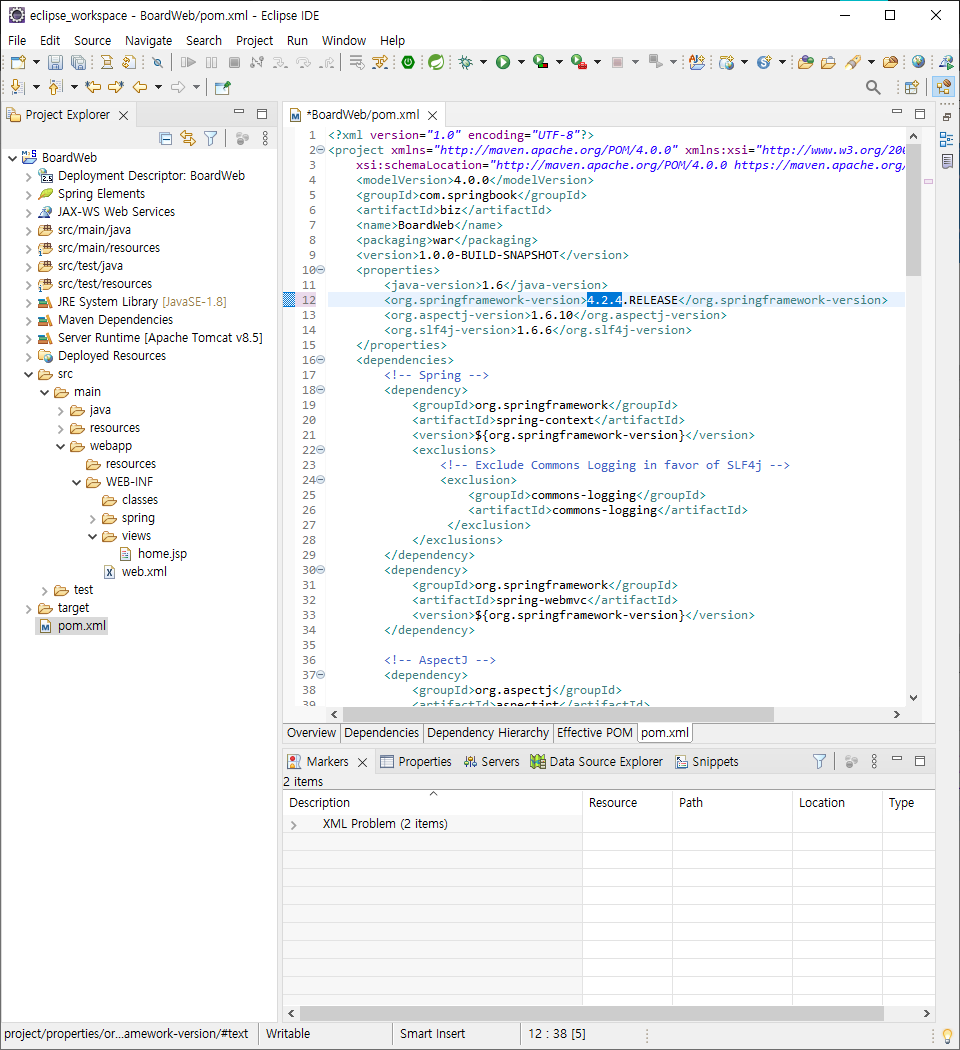The width and height of the screenshot is (960, 1050).
Task: Toggle fold marker on line 30 dependency
Action: coord(321,570)
